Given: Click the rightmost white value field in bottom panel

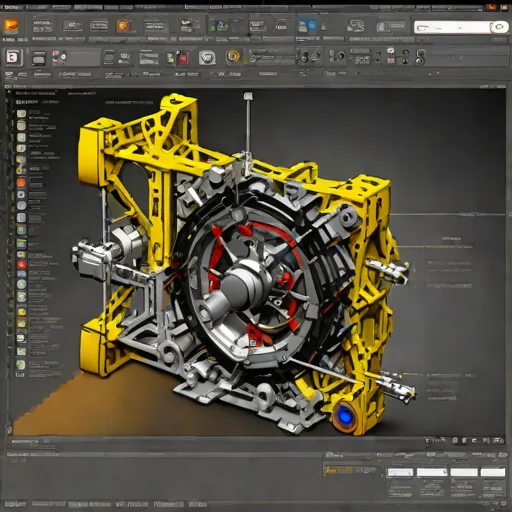Looking at the screenshot, I should pos(493,472).
